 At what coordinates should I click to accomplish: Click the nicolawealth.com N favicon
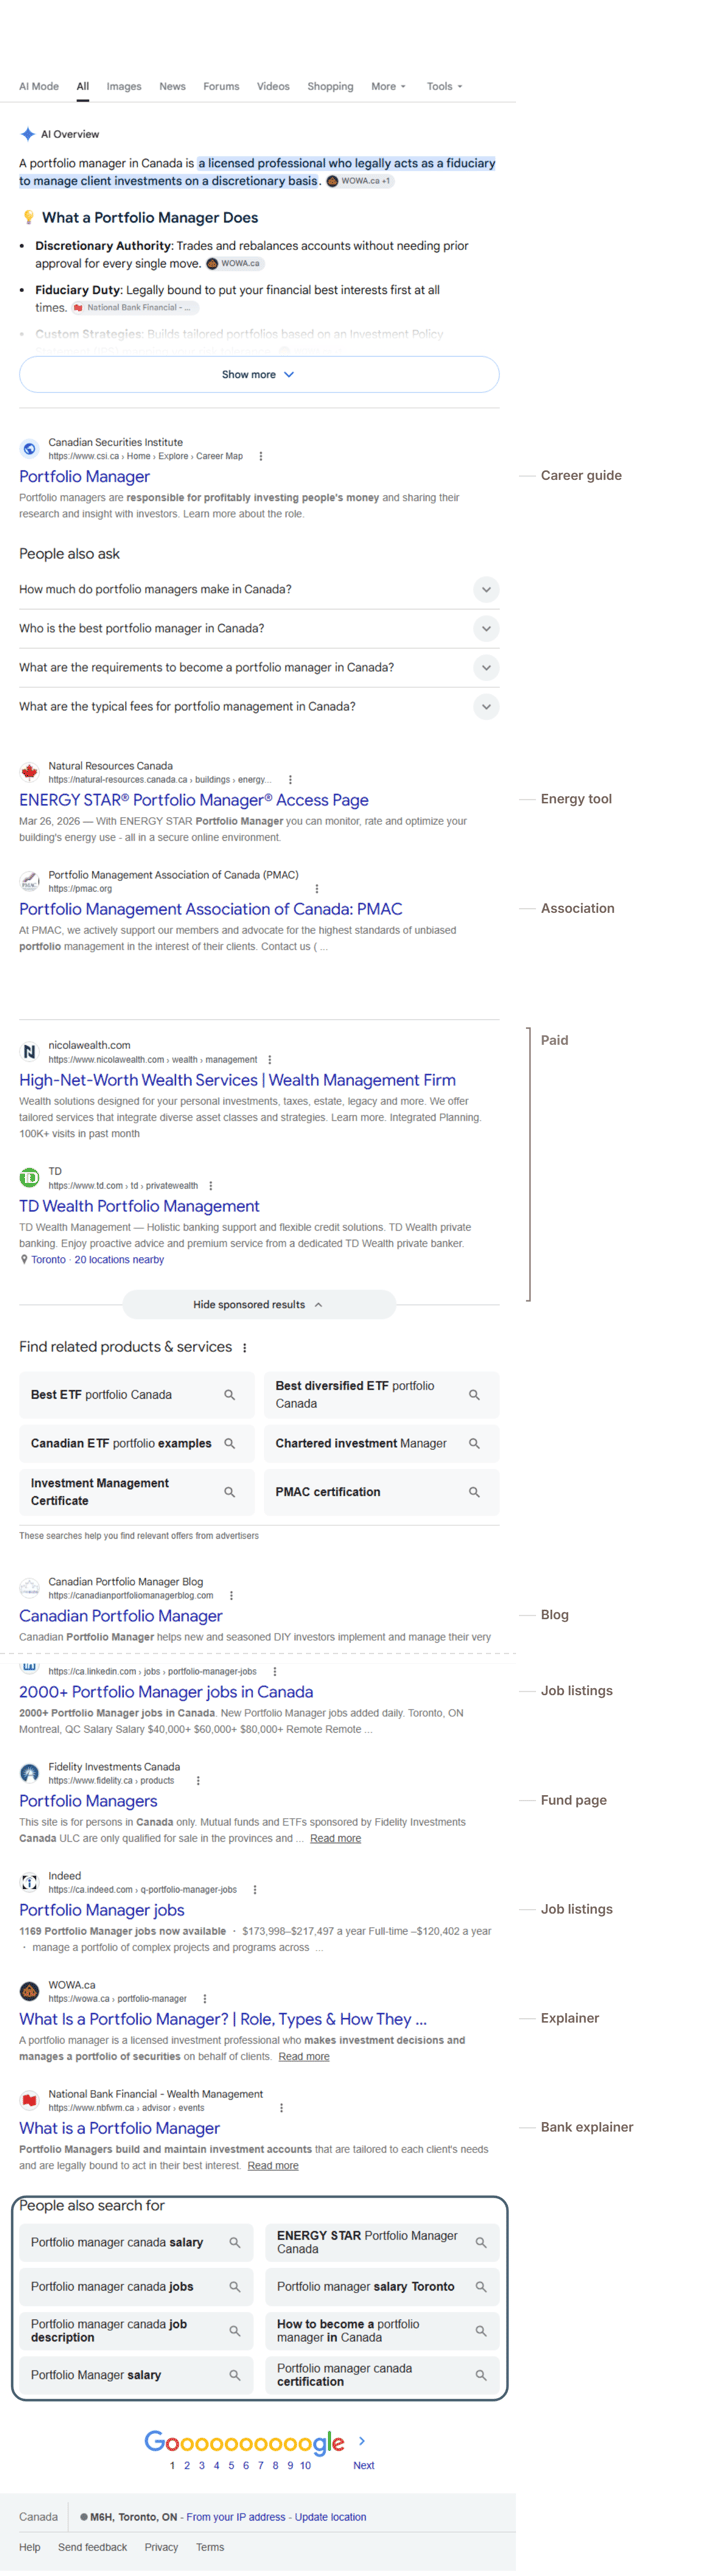[x=30, y=1052]
